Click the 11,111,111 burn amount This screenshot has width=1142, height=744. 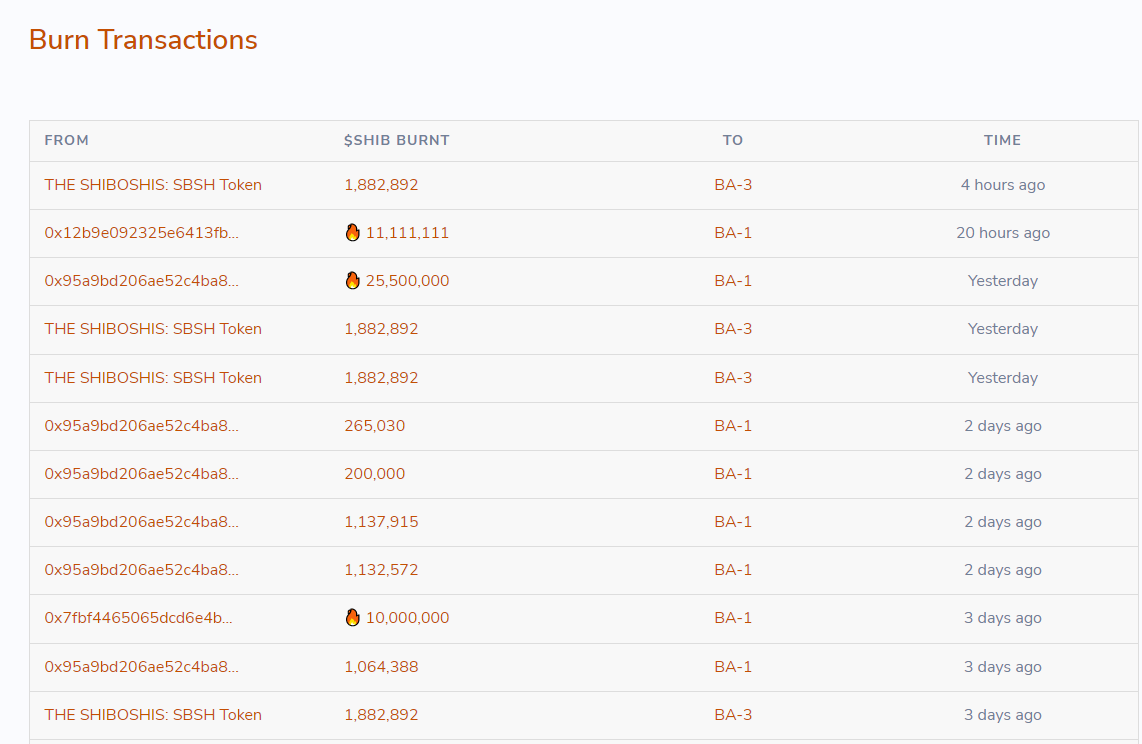pos(407,233)
